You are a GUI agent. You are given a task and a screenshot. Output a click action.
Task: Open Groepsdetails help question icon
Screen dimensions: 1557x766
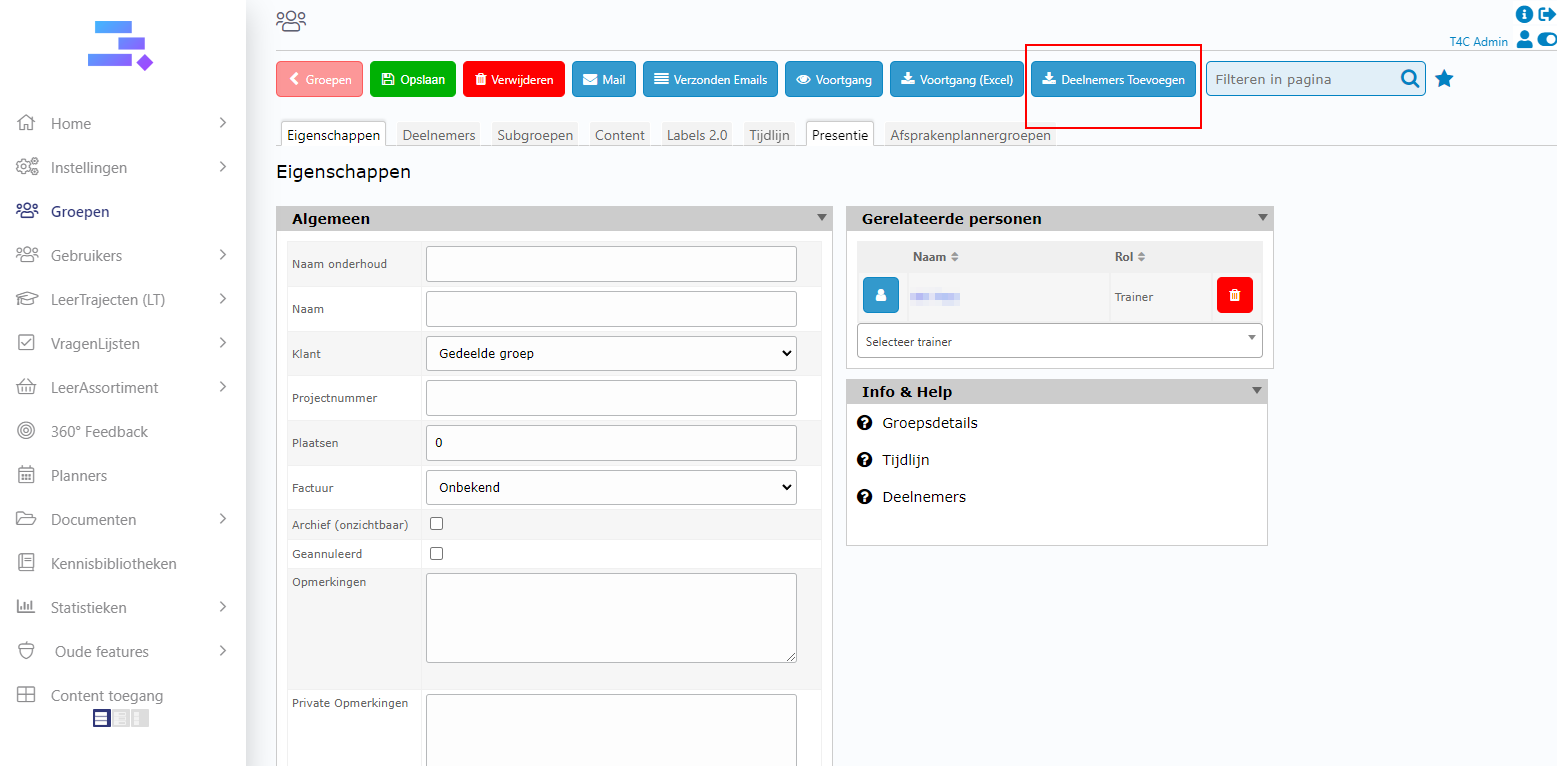(865, 423)
